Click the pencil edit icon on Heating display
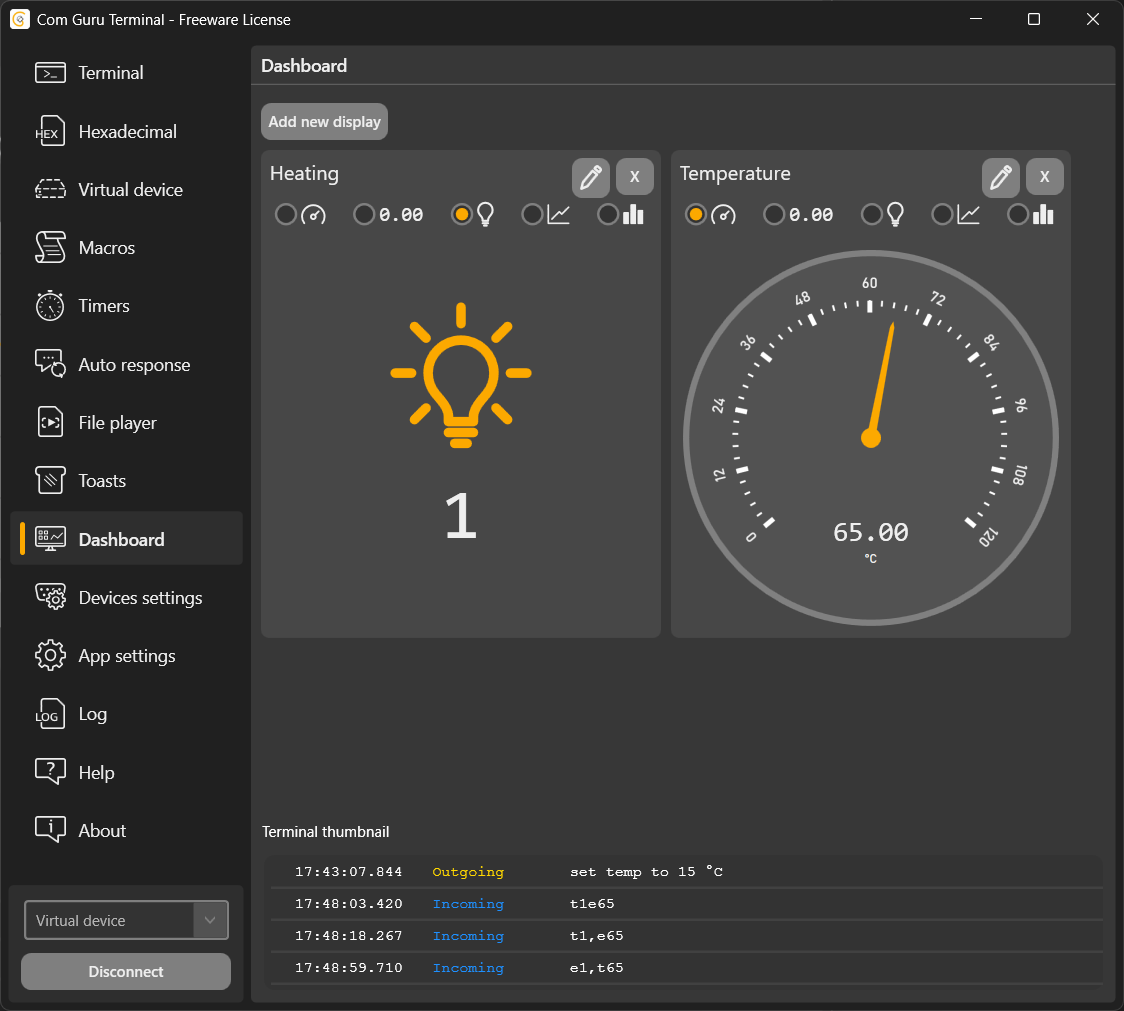 (590, 177)
